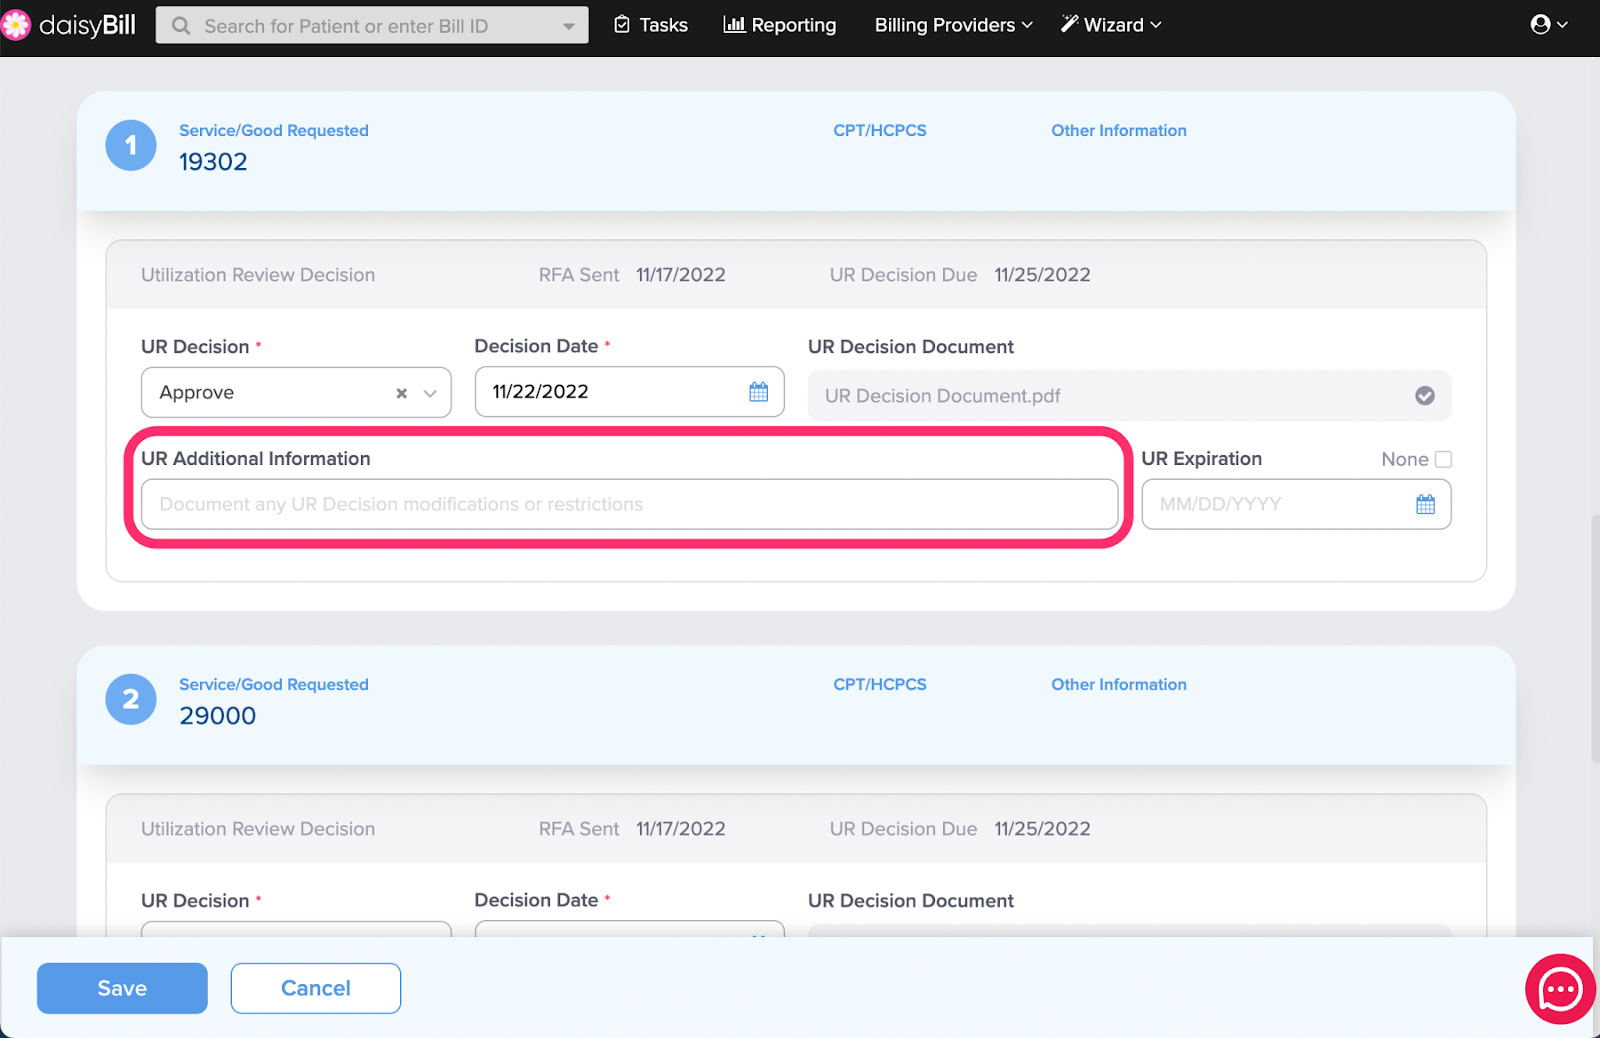Click CPT/HCPCS label in item 2 header
This screenshot has width=1600, height=1038.
click(880, 685)
